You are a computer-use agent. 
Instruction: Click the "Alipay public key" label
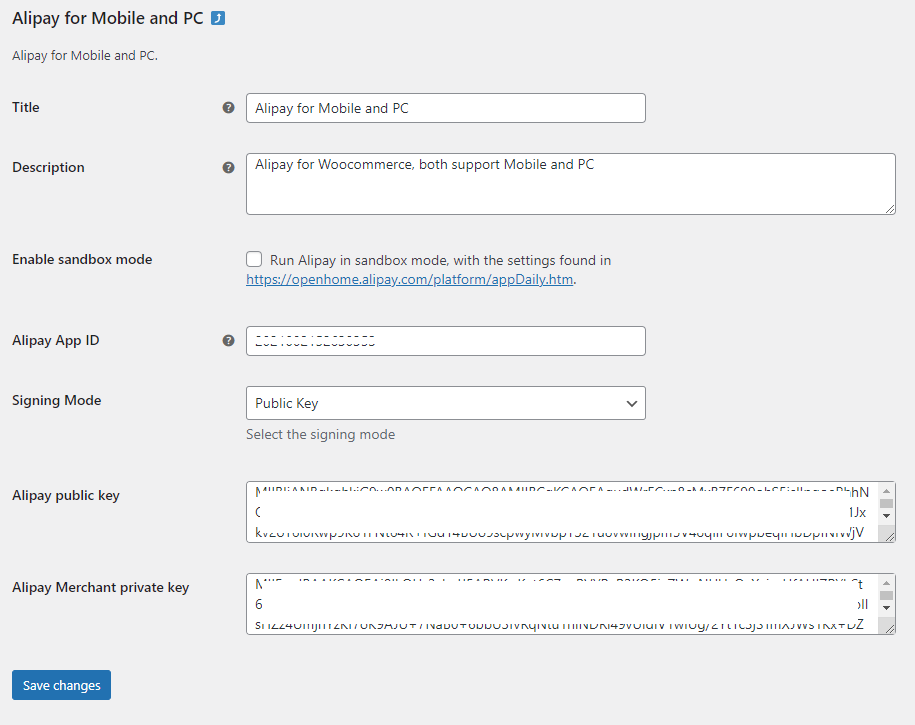[66, 496]
